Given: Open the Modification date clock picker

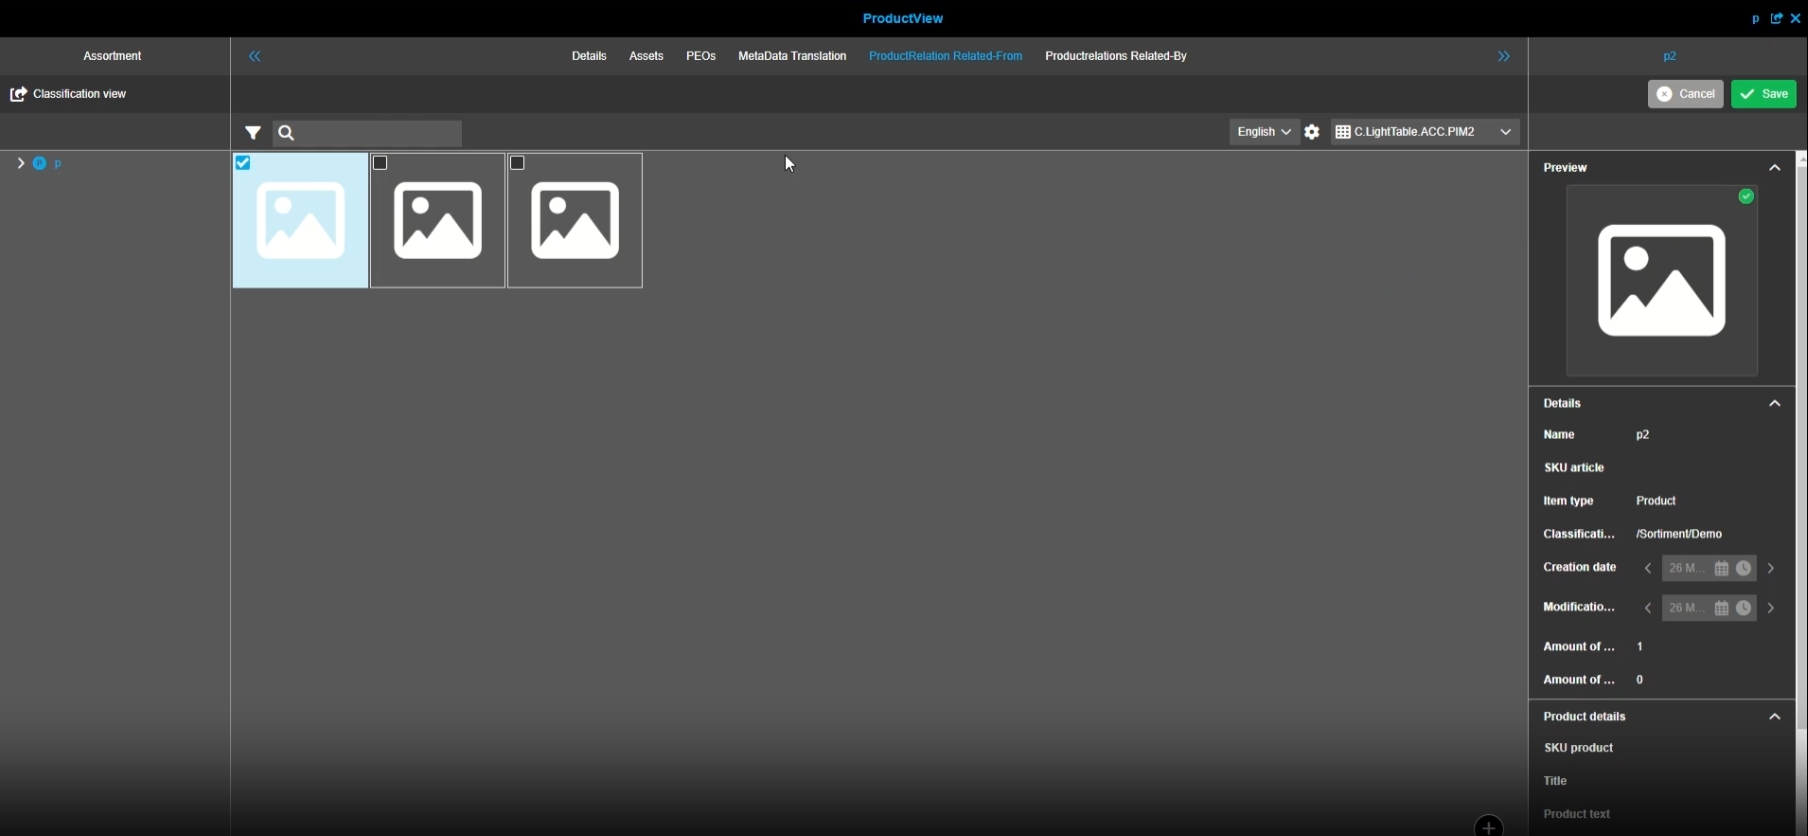Looking at the screenshot, I should coord(1744,608).
